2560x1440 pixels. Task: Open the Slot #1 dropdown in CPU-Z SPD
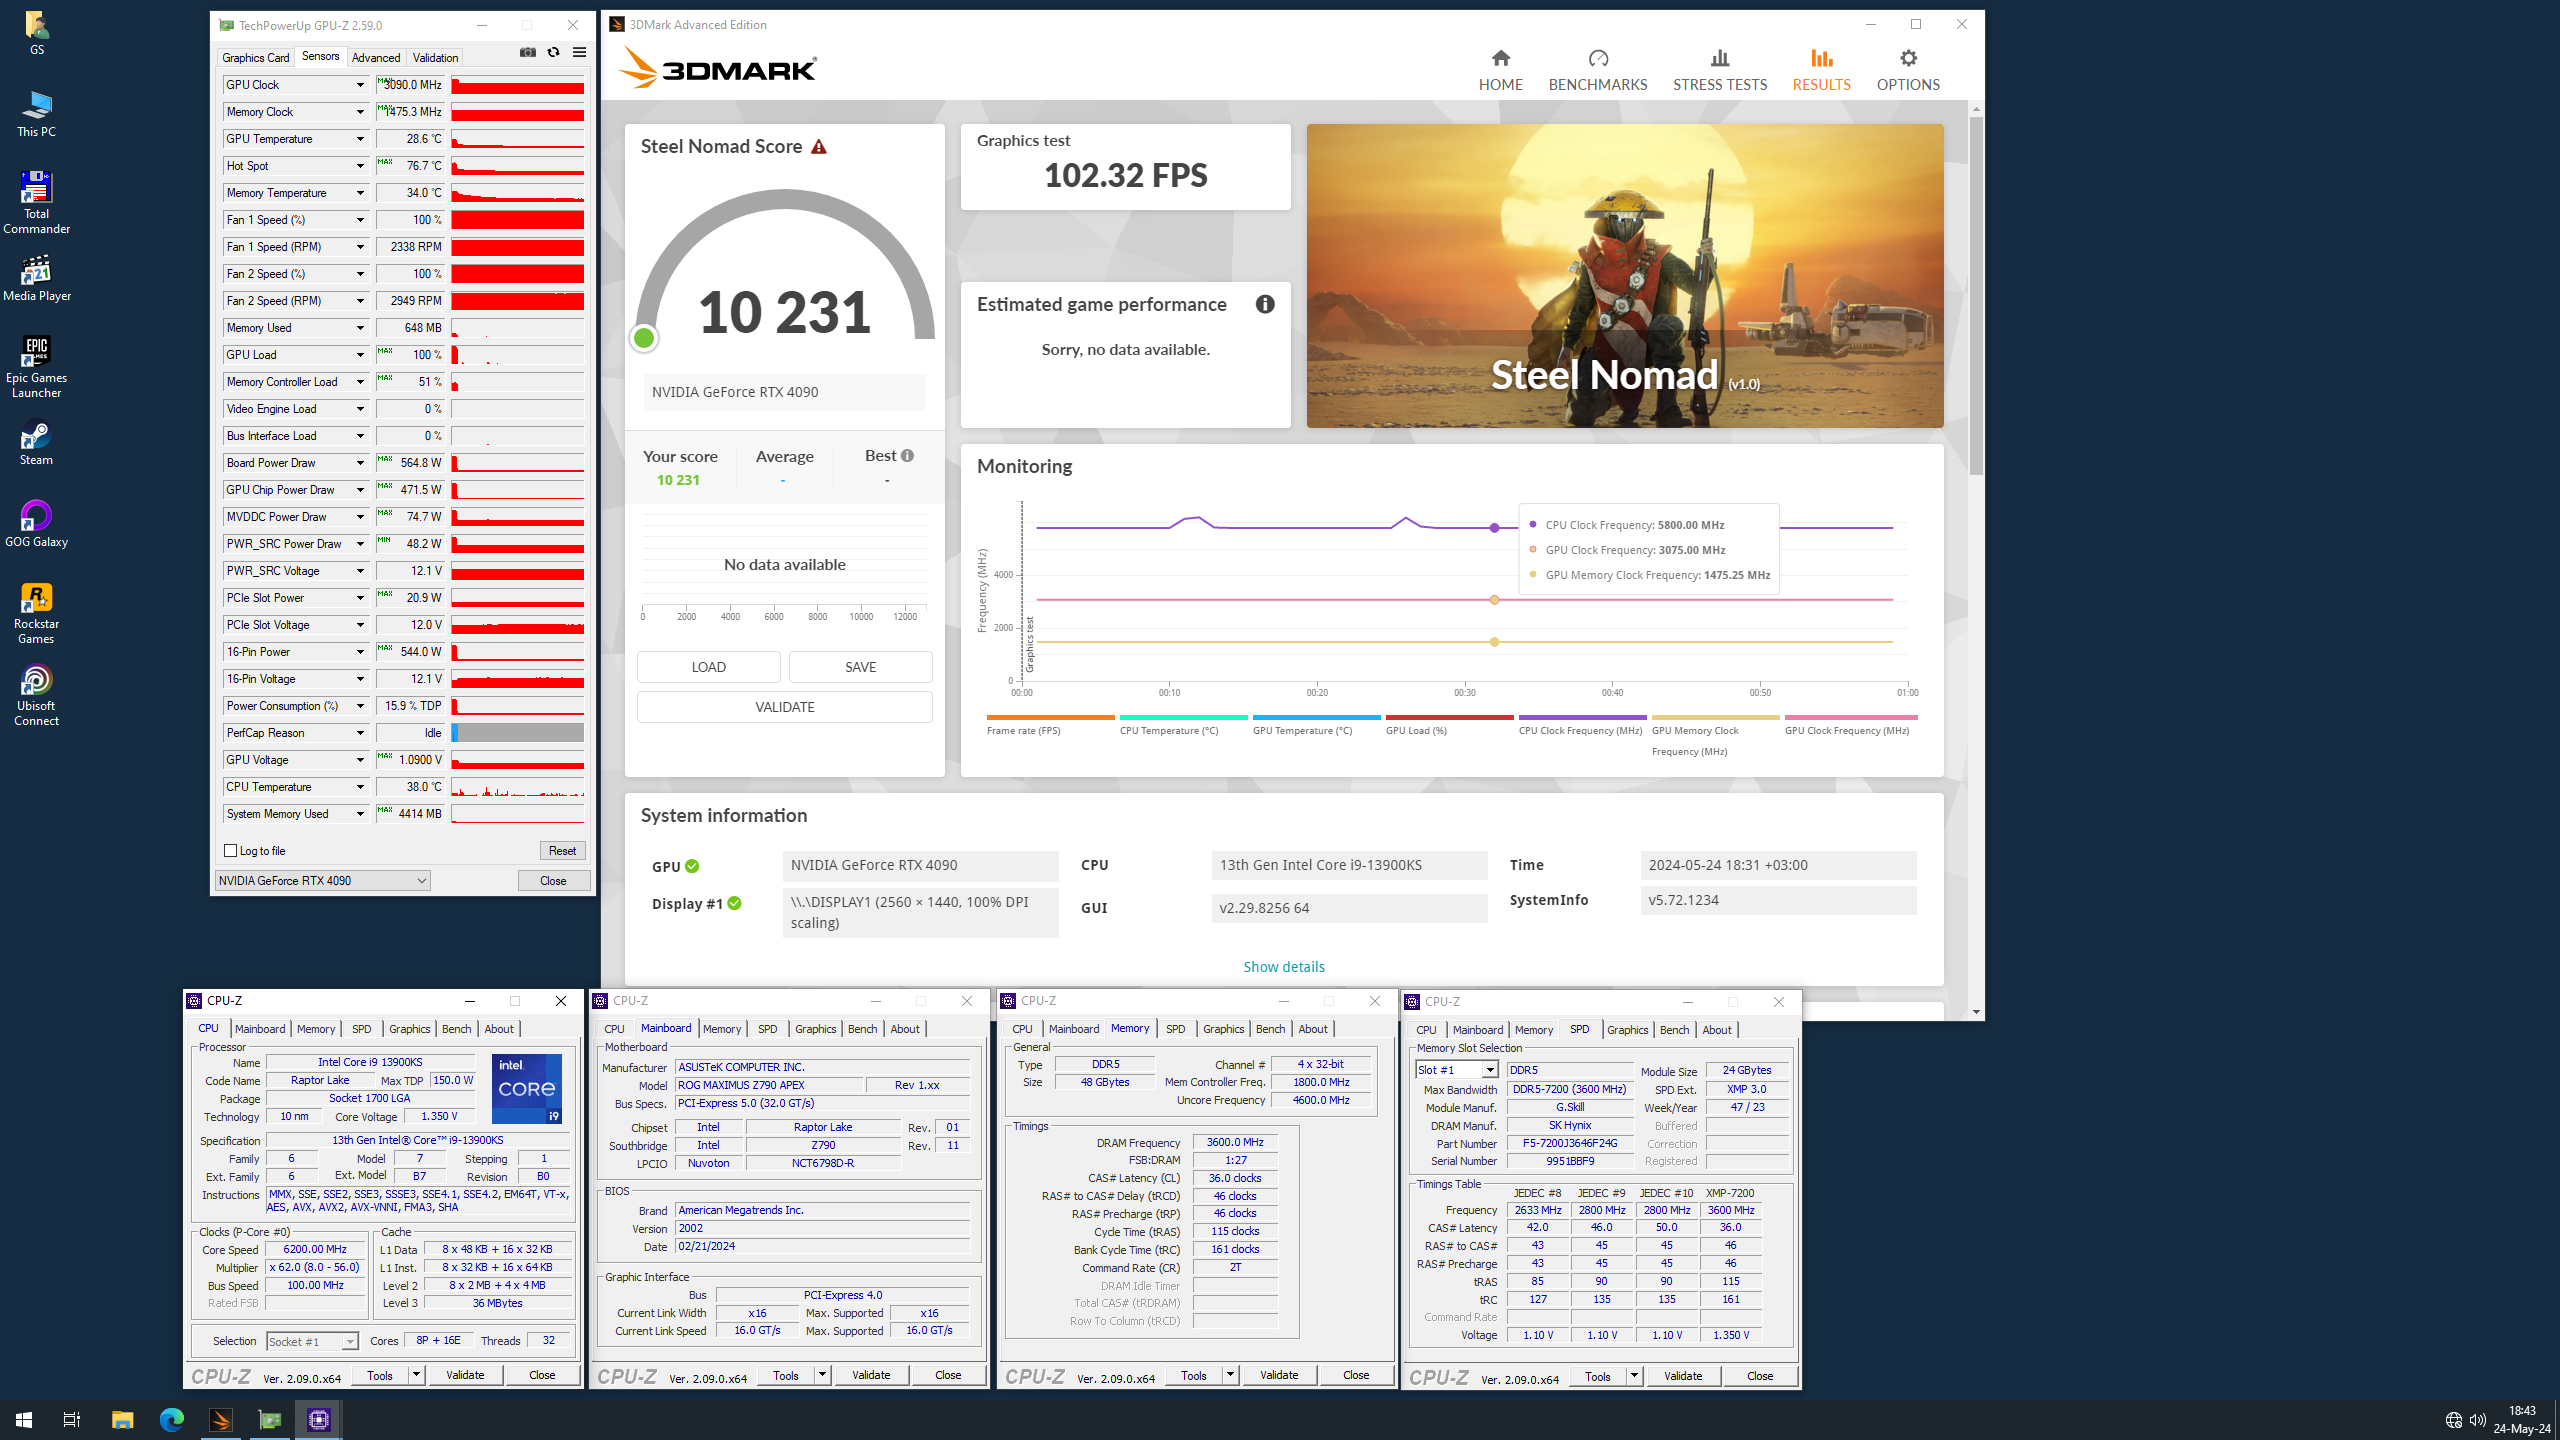pos(1456,1070)
